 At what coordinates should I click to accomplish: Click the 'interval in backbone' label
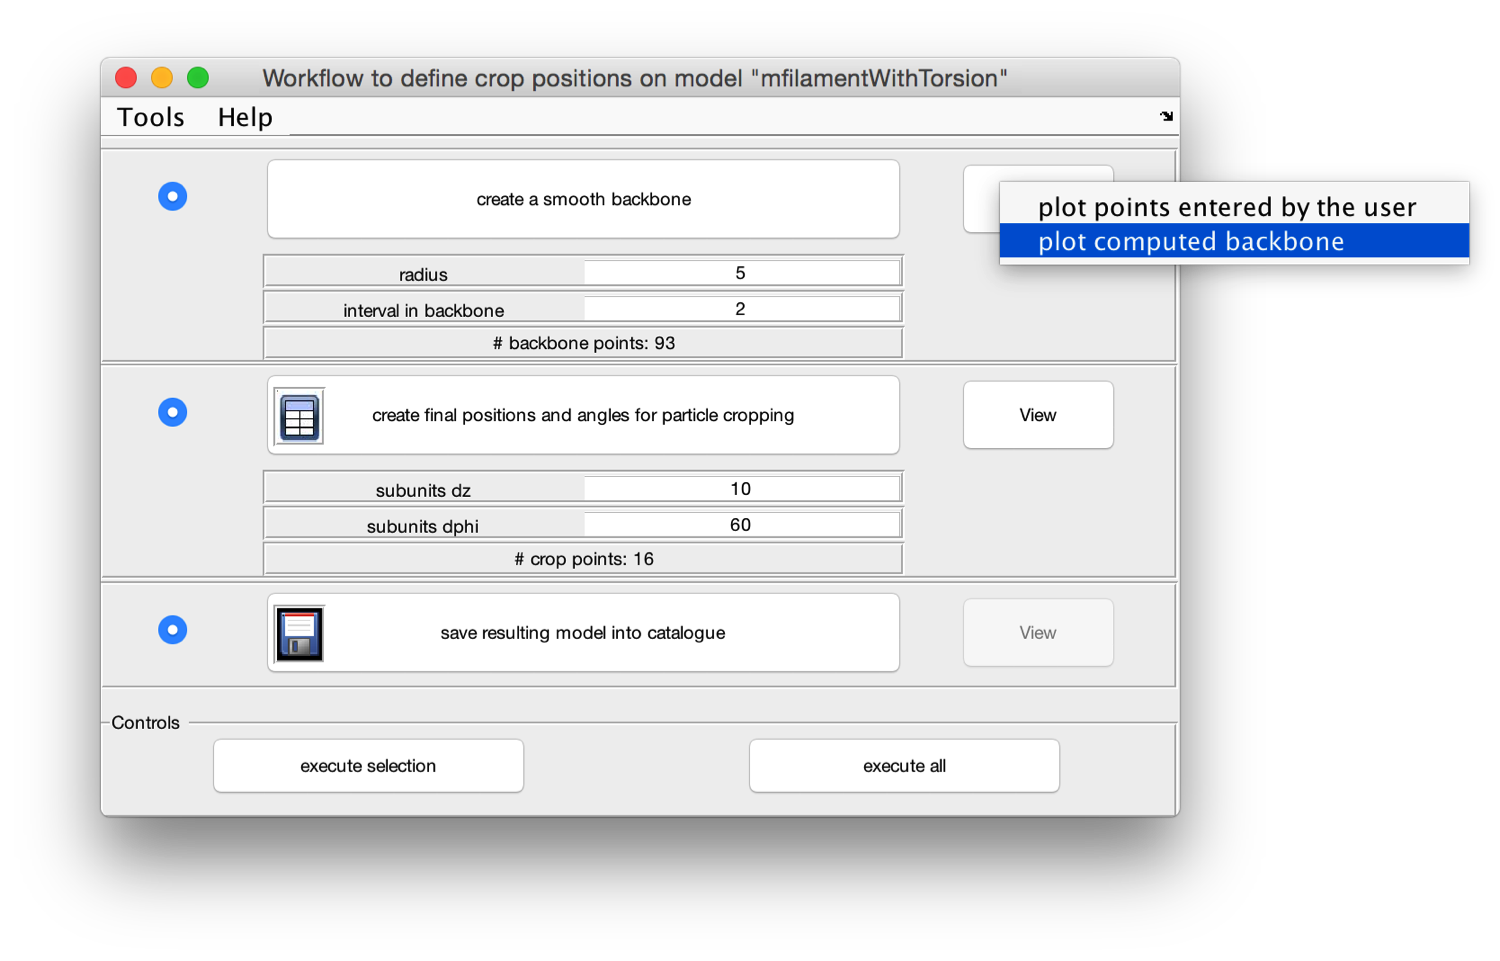point(423,310)
